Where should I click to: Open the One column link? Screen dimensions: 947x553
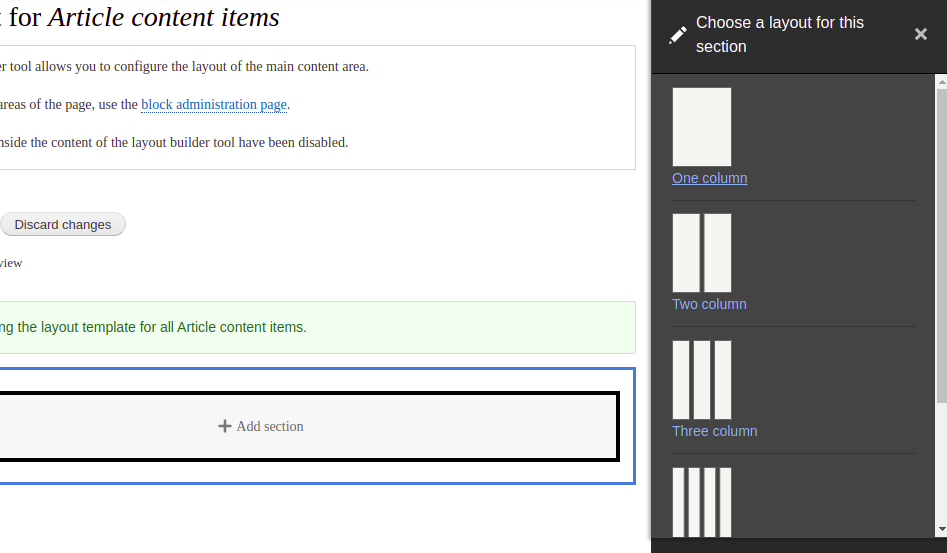tap(710, 178)
